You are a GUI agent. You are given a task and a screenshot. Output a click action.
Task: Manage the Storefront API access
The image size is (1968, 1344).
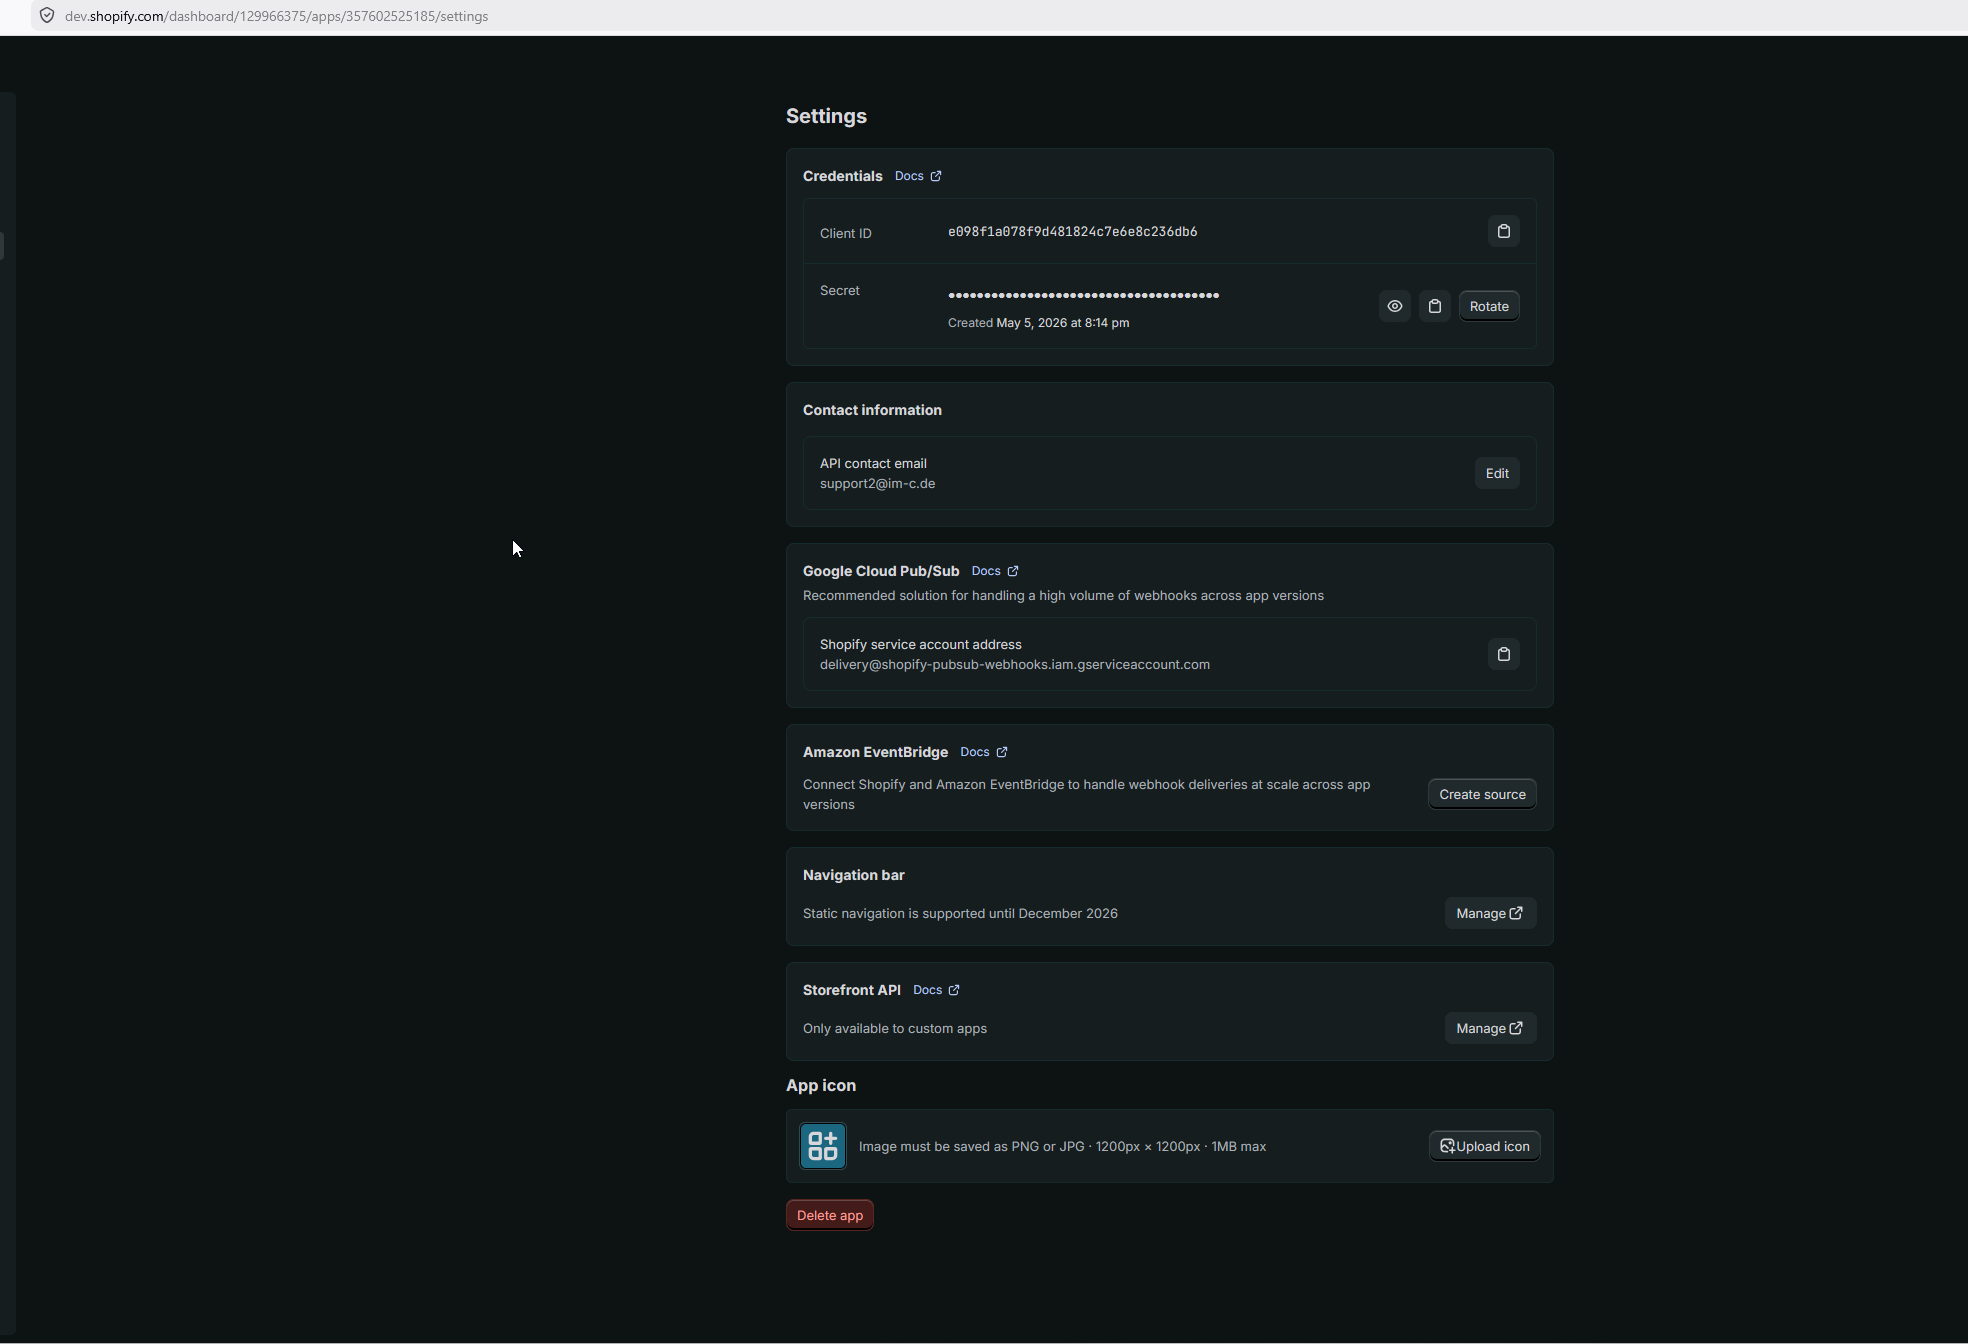tap(1490, 1028)
